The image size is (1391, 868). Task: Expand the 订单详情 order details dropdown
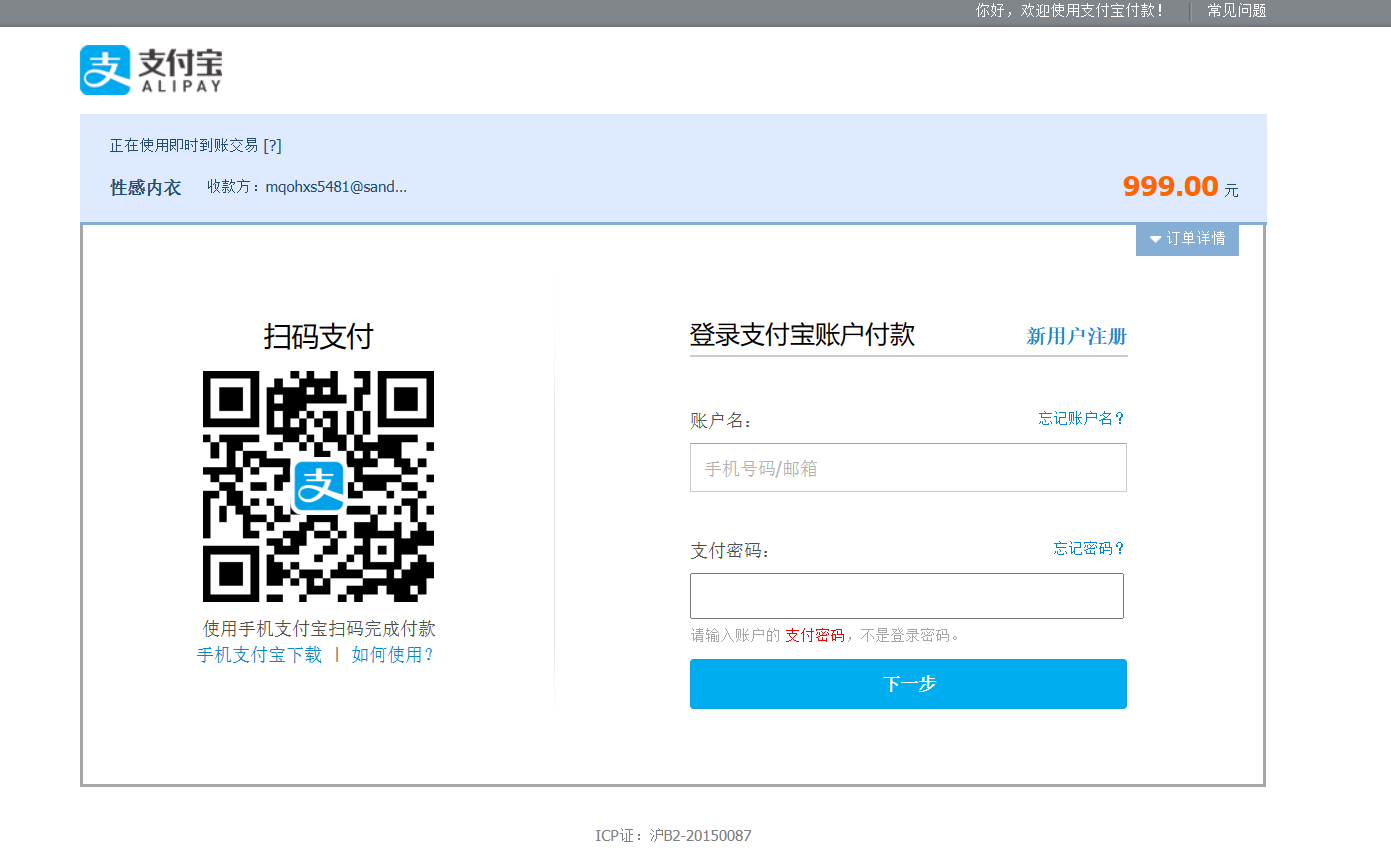coord(1187,239)
